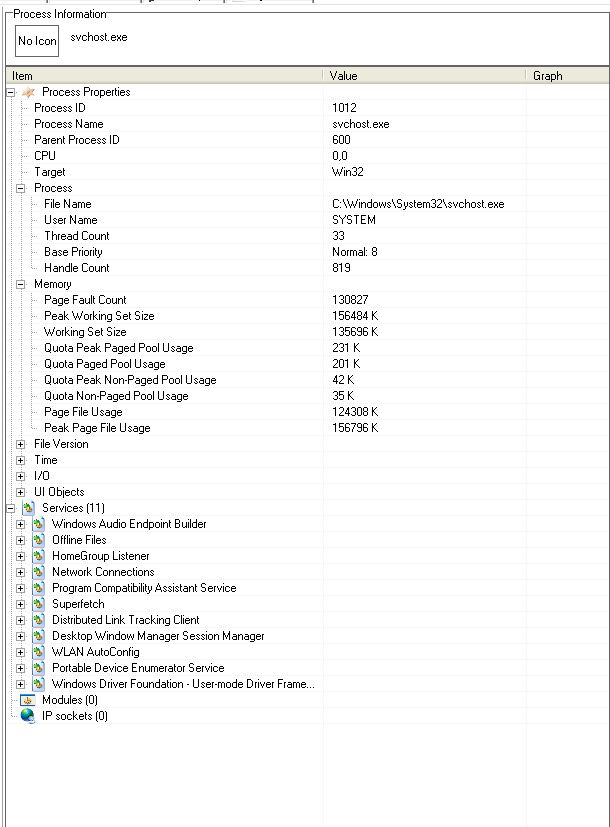Select the Working Set Size row
Screen dimensions: 610x827
pos(307,332)
